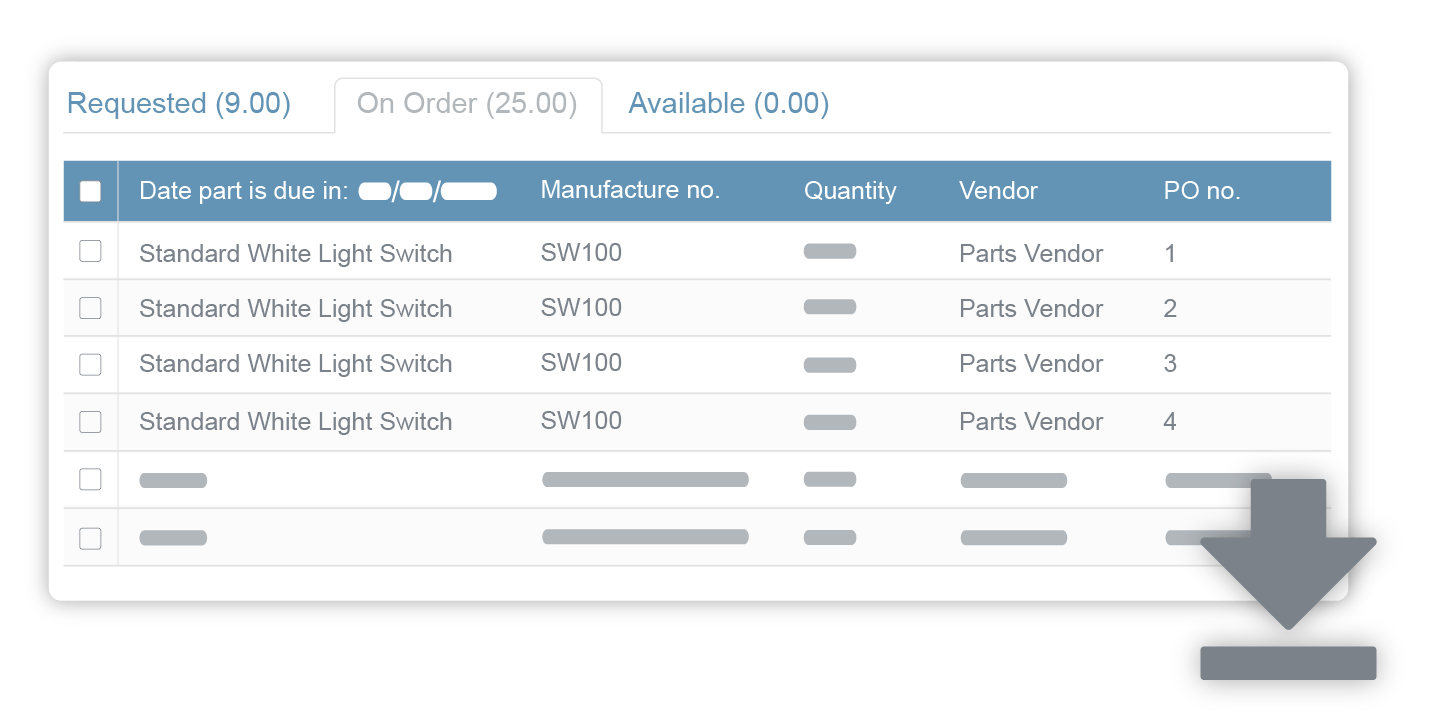1430x719 pixels.
Task: Click SW100 in the PO 3 row
Action: pyautogui.click(x=581, y=363)
